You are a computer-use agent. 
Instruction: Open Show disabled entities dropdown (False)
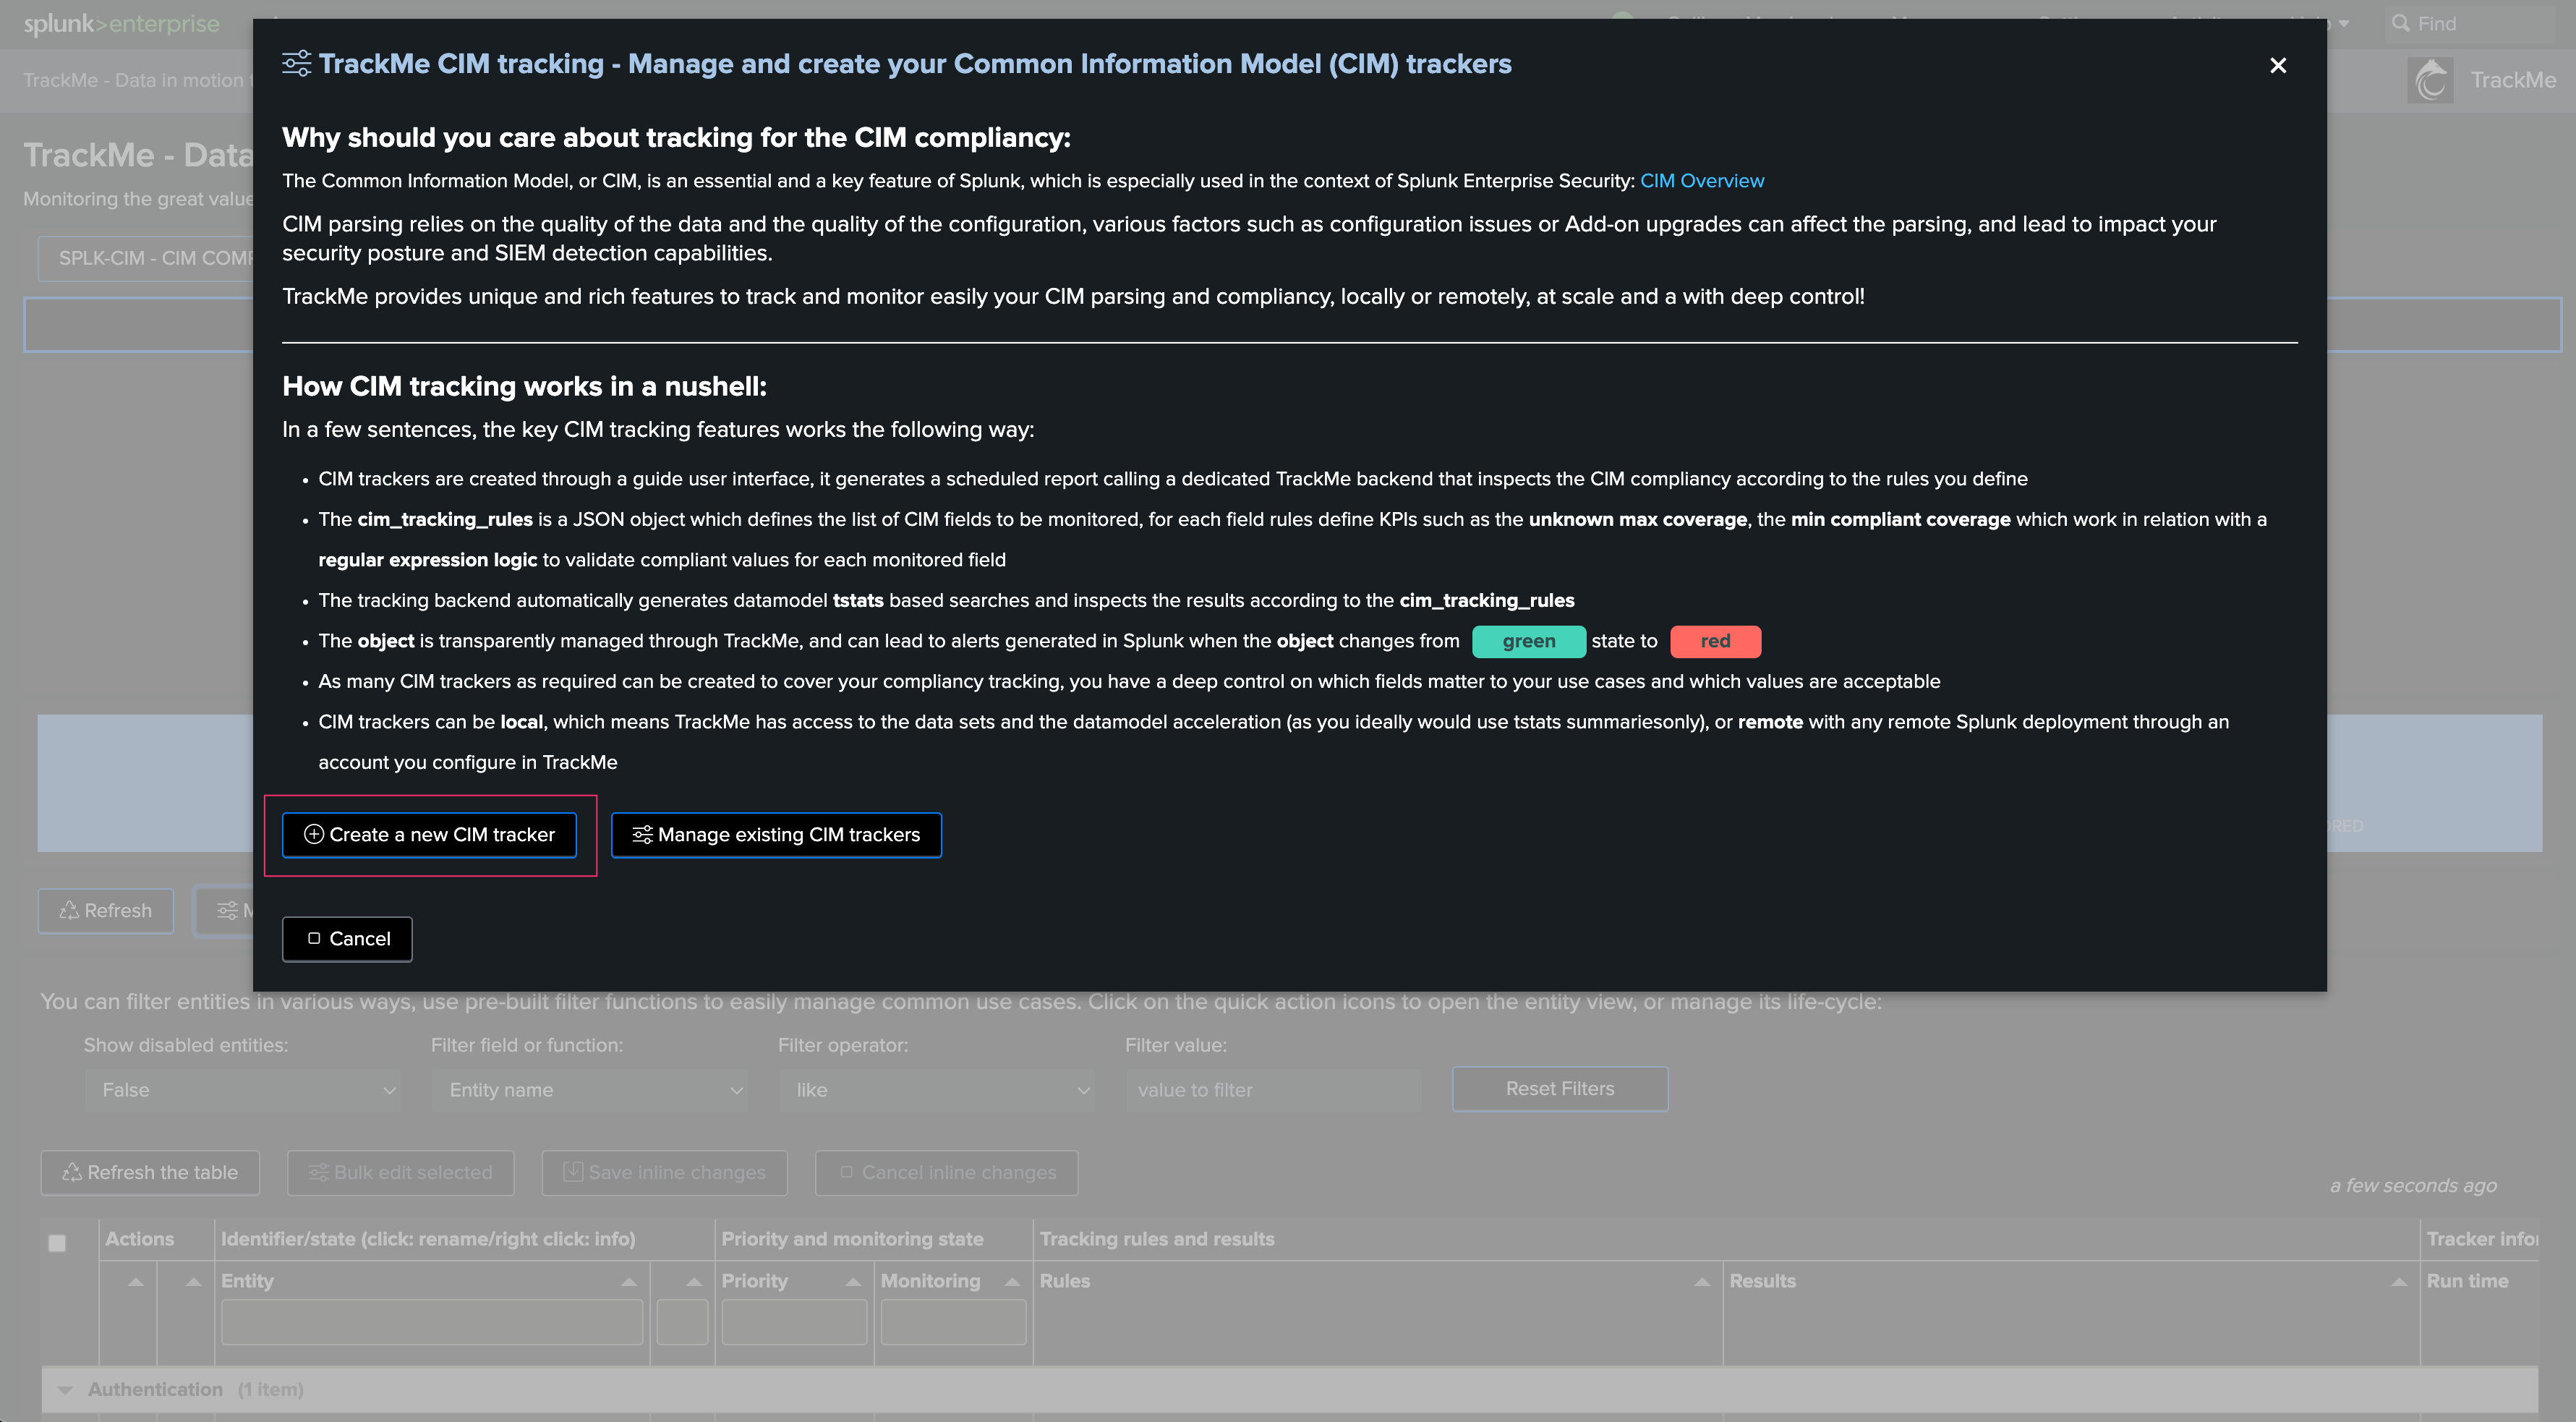click(242, 1090)
